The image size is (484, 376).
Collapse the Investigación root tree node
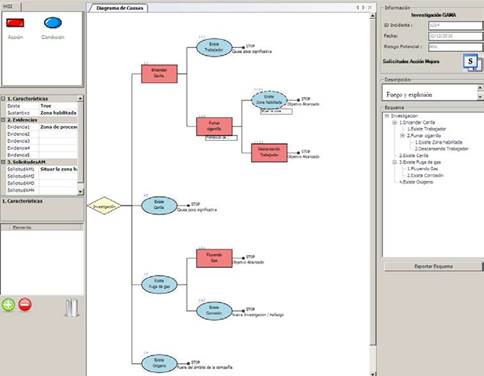[x=387, y=116]
